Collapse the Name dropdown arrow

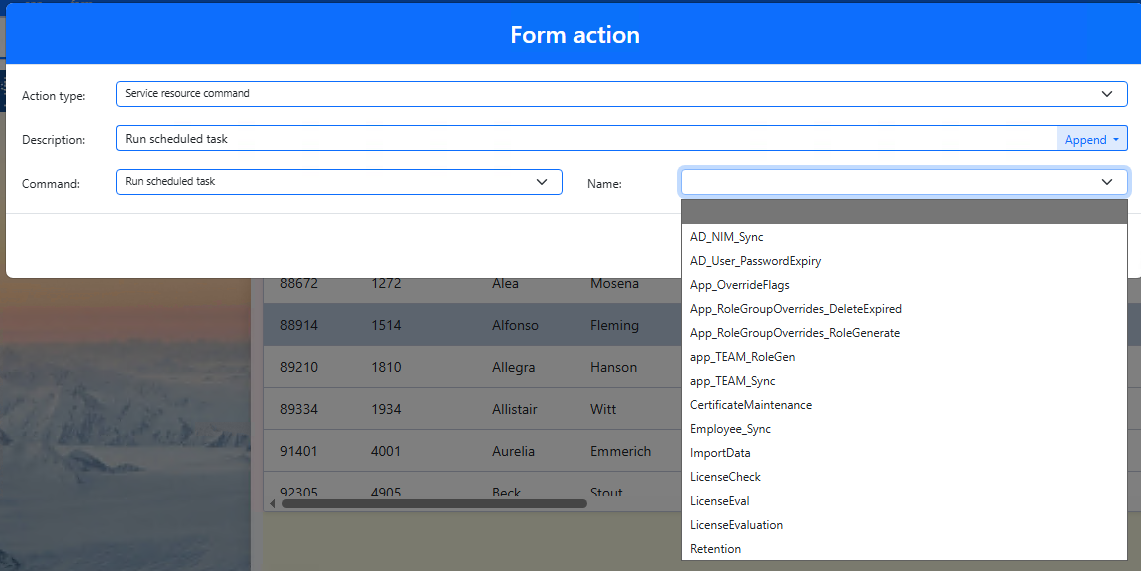[1107, 182]
